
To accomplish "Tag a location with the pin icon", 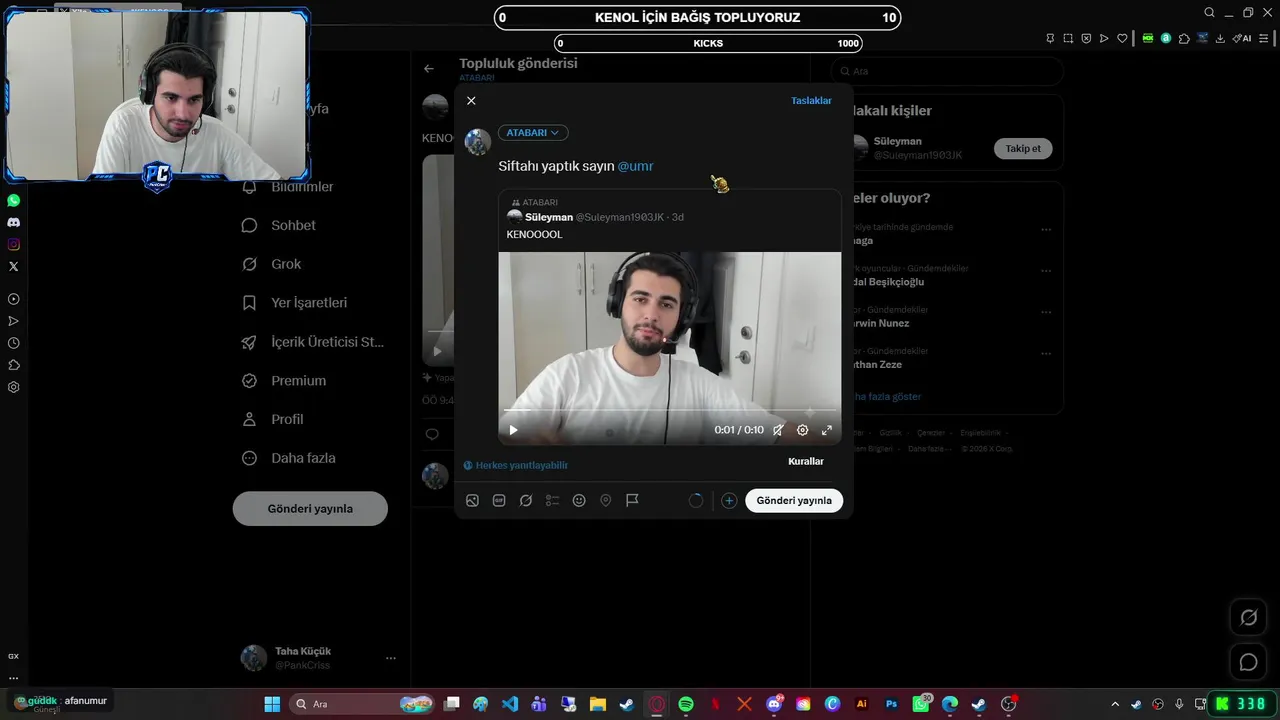I will click(x=606, y=501).
